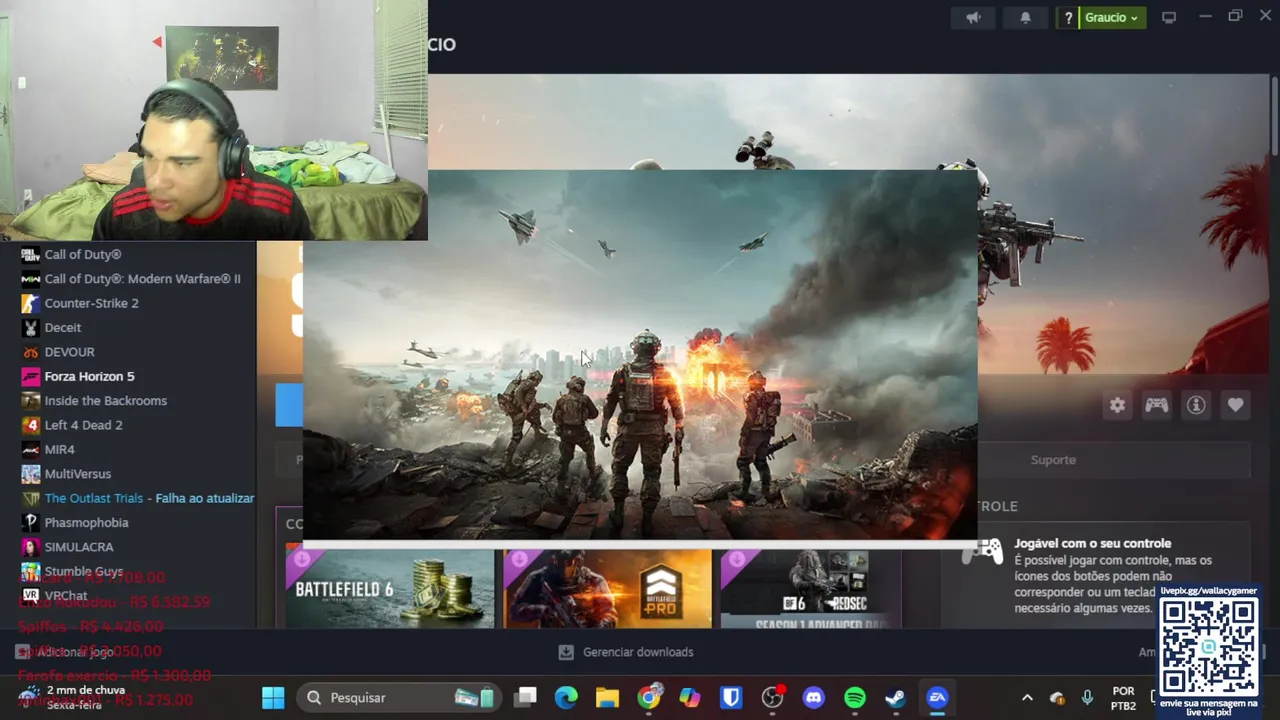Click download icon beside Gerenciar downloads
The height and width of the screenshot is (720, 1280).
(x=566, y=652)
